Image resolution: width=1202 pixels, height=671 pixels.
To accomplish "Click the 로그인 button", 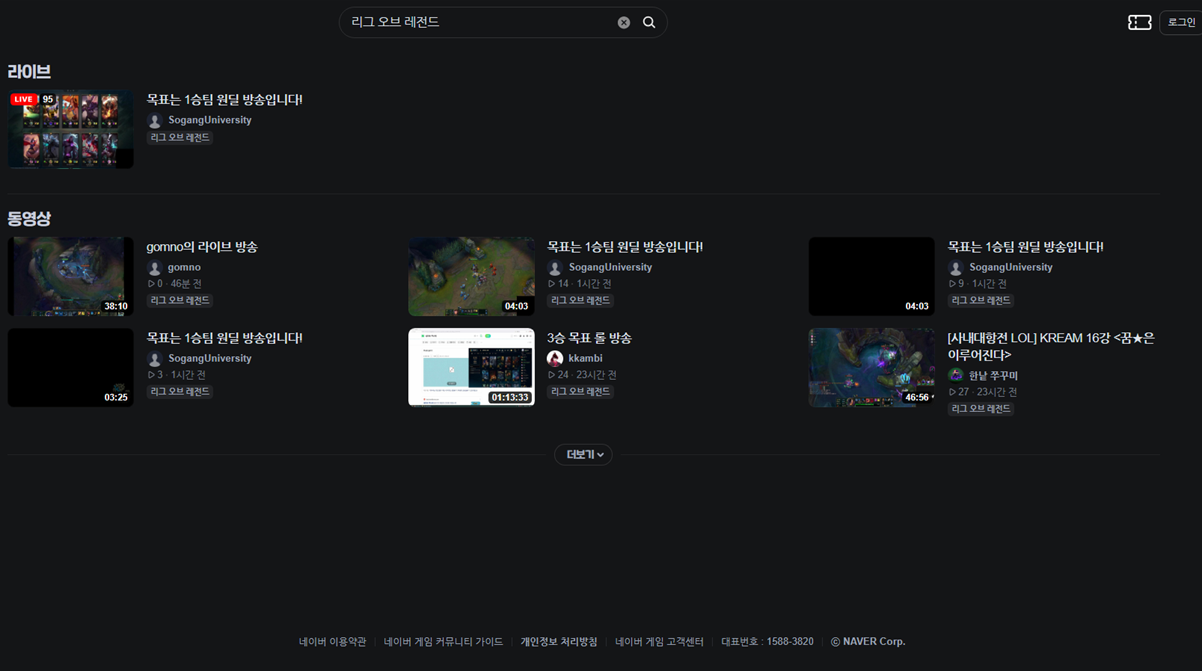I will coord(1181,22).
